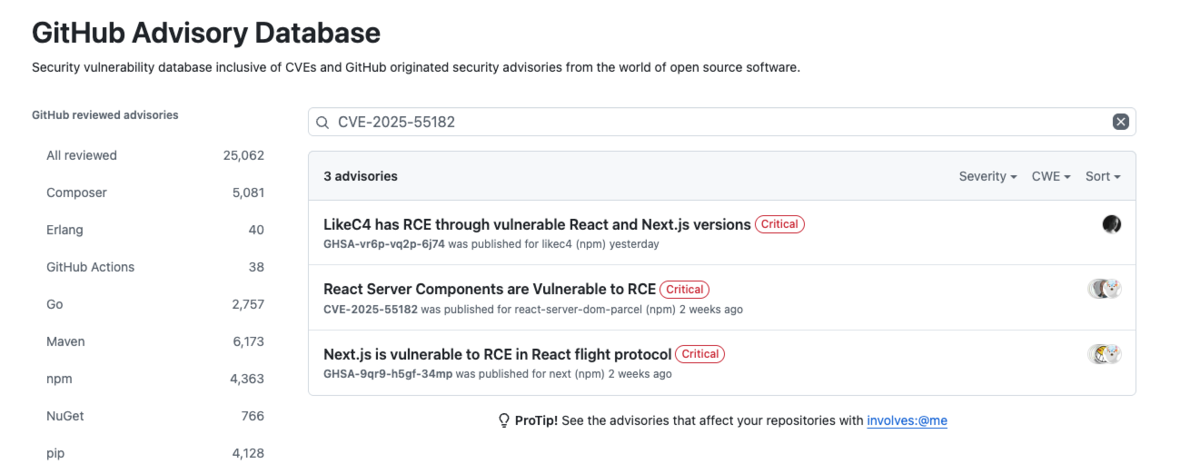Screen dimensions: 1200x464
Task: Open the CWE filter dropdown
Action: point(1051,176)
